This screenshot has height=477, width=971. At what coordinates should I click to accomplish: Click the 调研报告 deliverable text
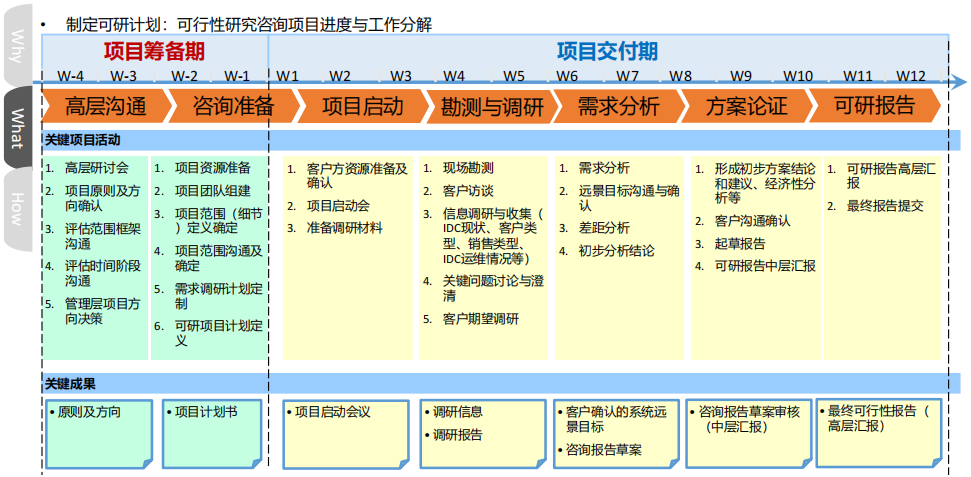point(457,435)
